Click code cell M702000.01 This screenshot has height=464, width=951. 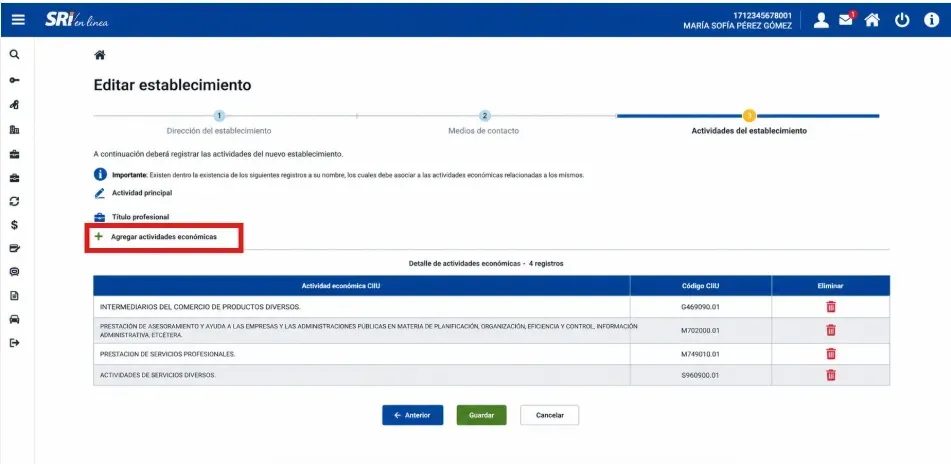point(700,331)
